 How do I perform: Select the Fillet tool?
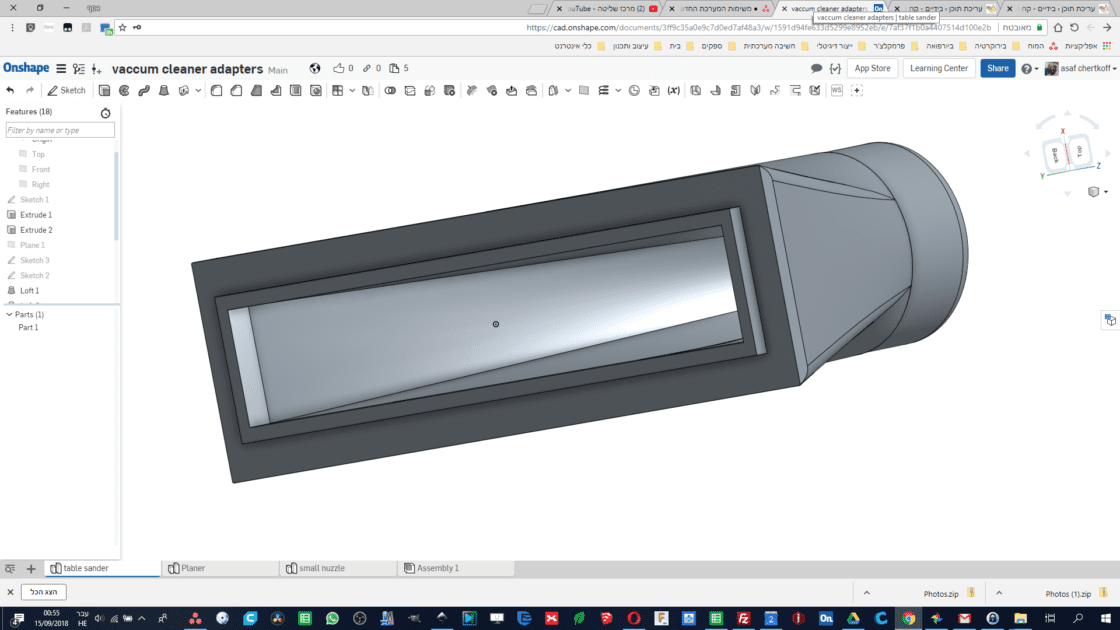[x=216, y=91]
